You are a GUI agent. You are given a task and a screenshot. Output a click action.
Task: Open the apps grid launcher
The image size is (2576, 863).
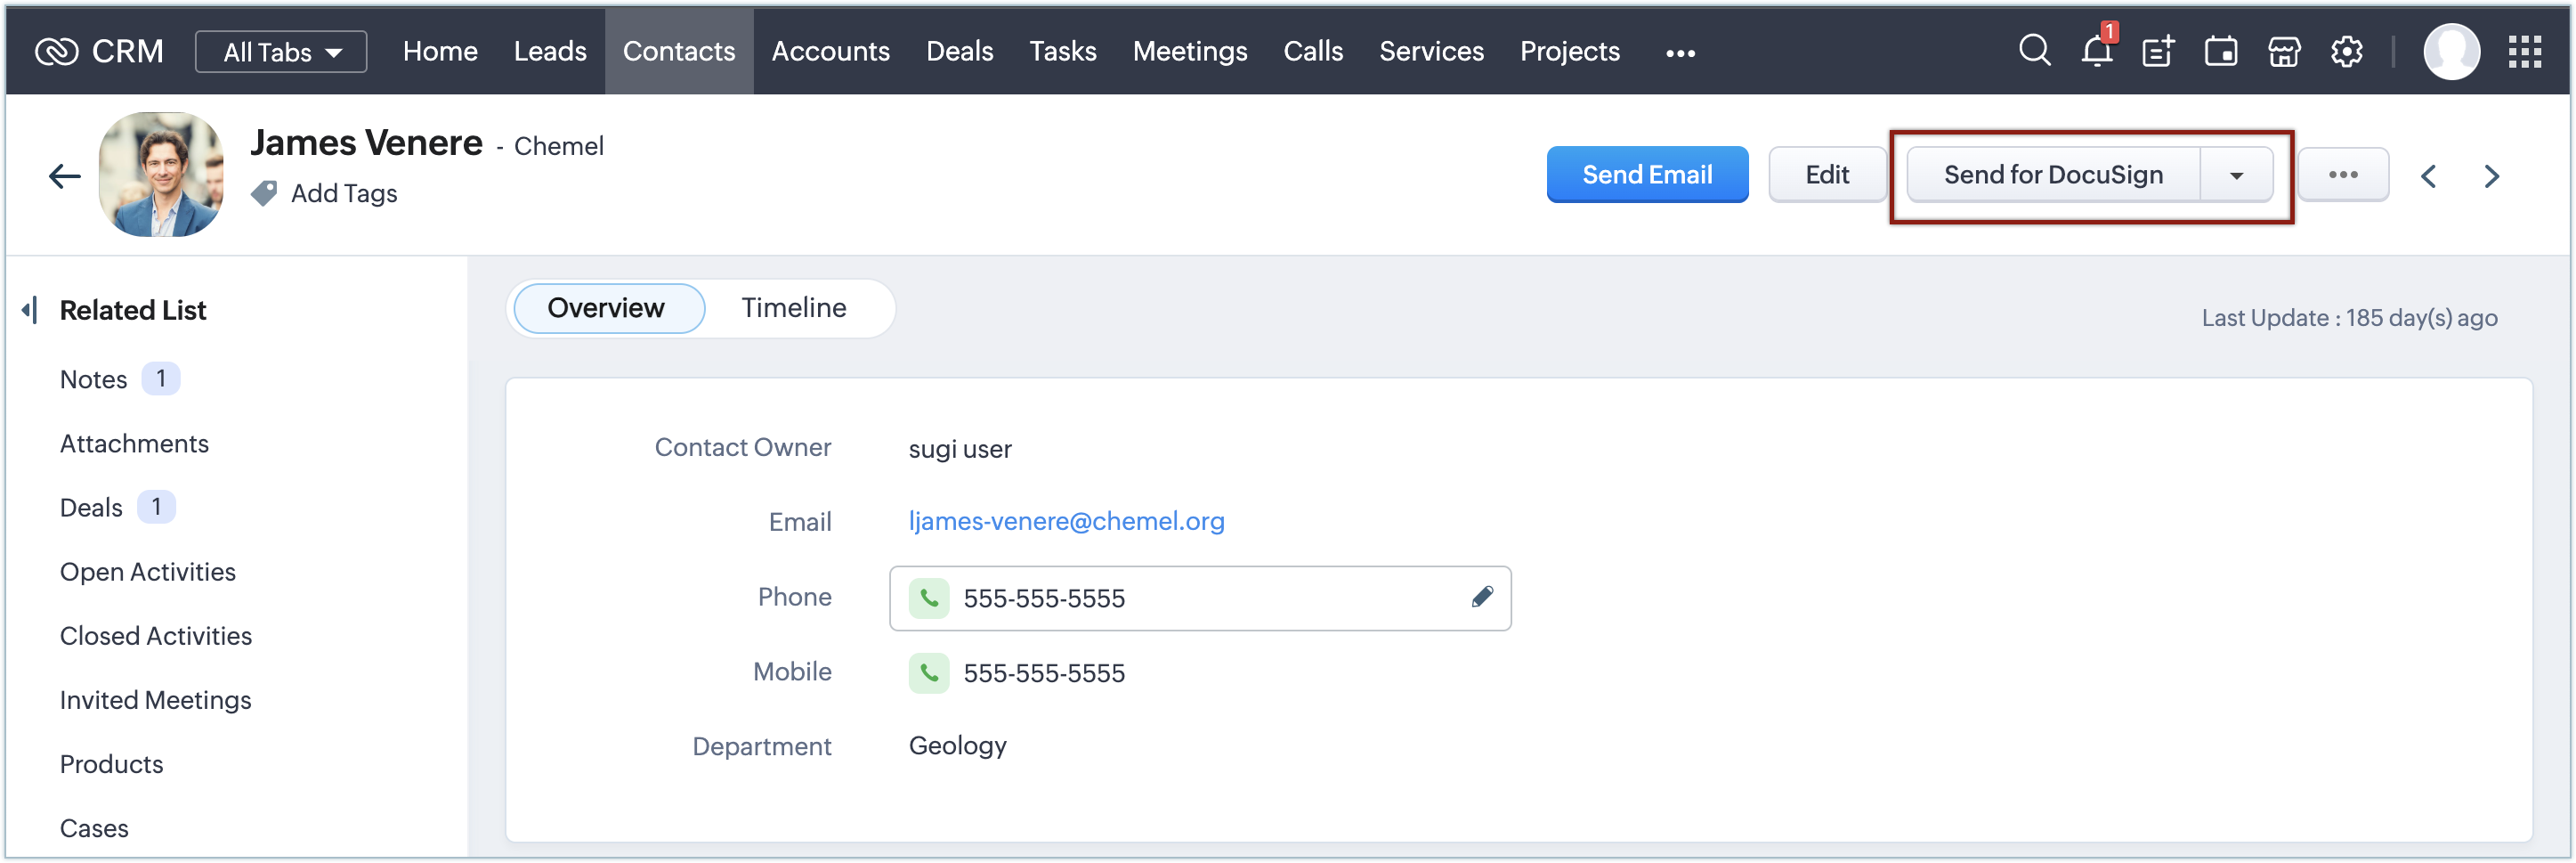(x=2525, y=51)
